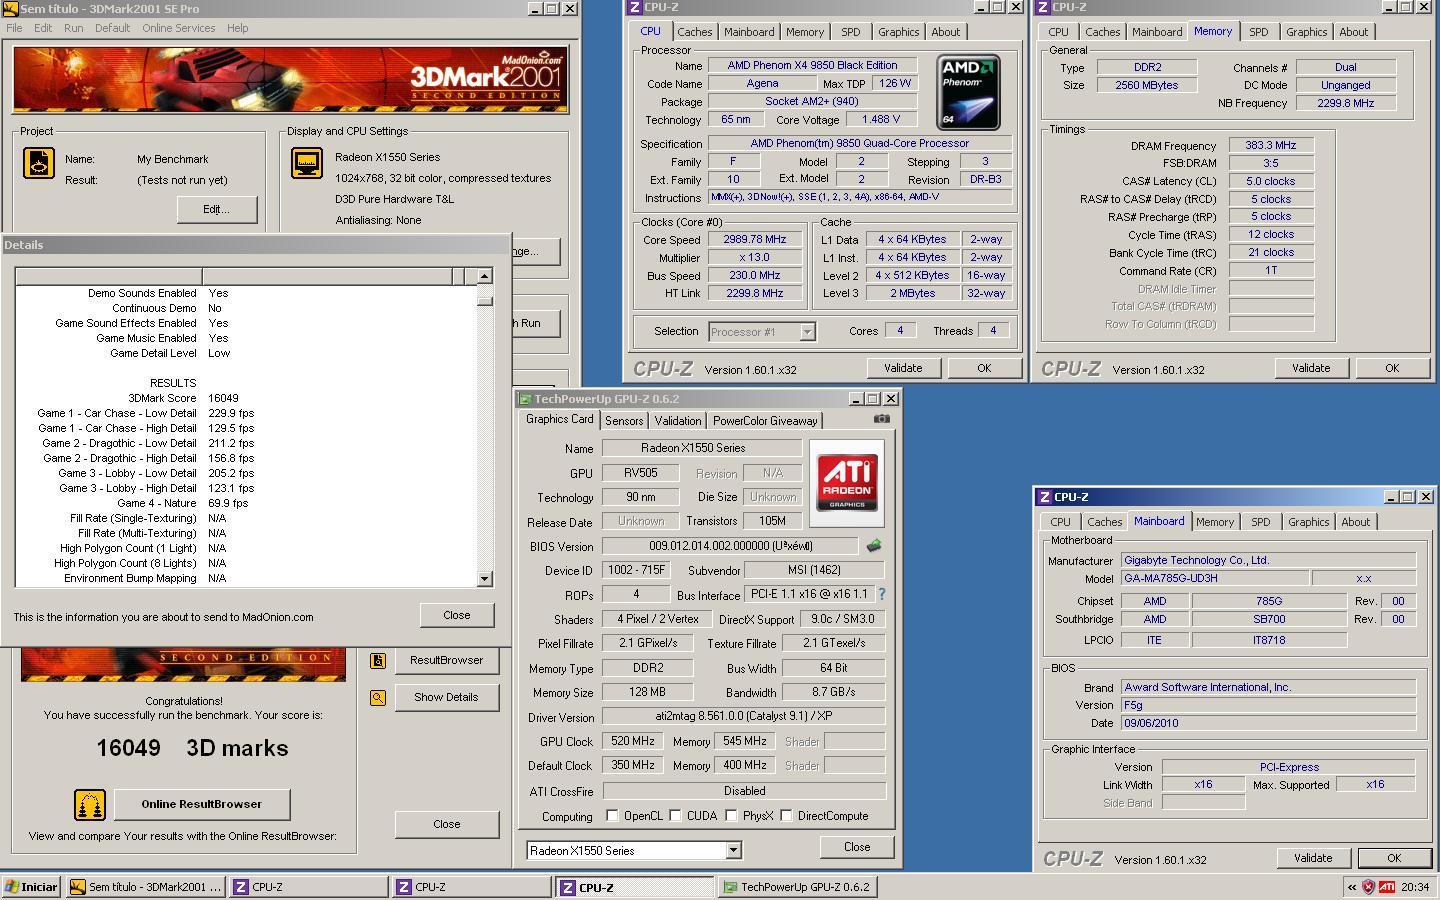Click the Details list scroll-up arrow
Screen dimensions: 1440x900
click(485, 276)
